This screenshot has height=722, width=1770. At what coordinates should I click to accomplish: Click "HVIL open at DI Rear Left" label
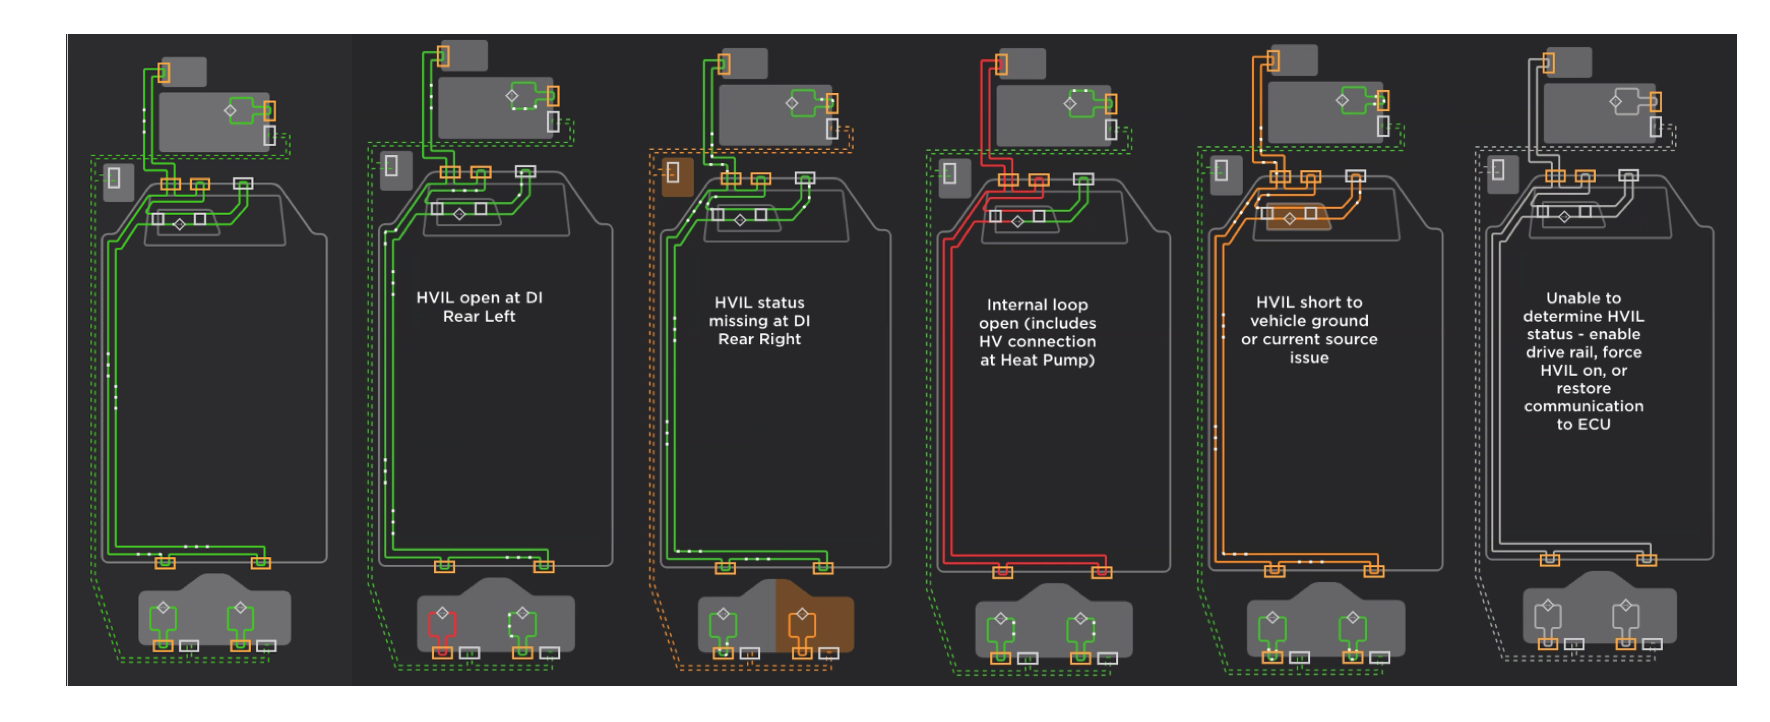pos(479,307)
